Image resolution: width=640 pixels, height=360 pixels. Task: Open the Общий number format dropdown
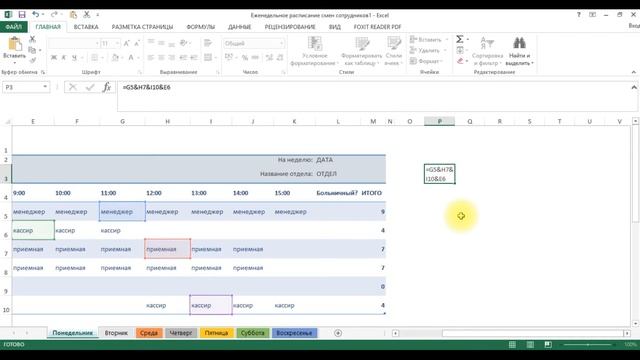281,43
